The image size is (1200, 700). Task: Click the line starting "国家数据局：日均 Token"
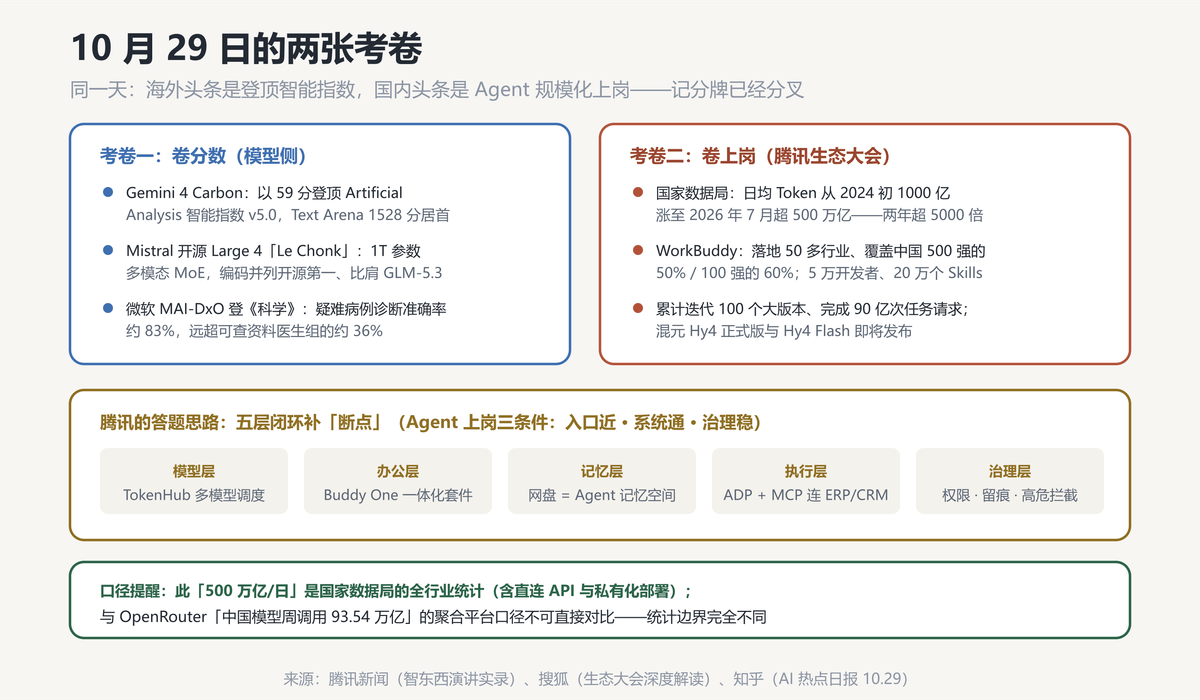click(803, 192)
